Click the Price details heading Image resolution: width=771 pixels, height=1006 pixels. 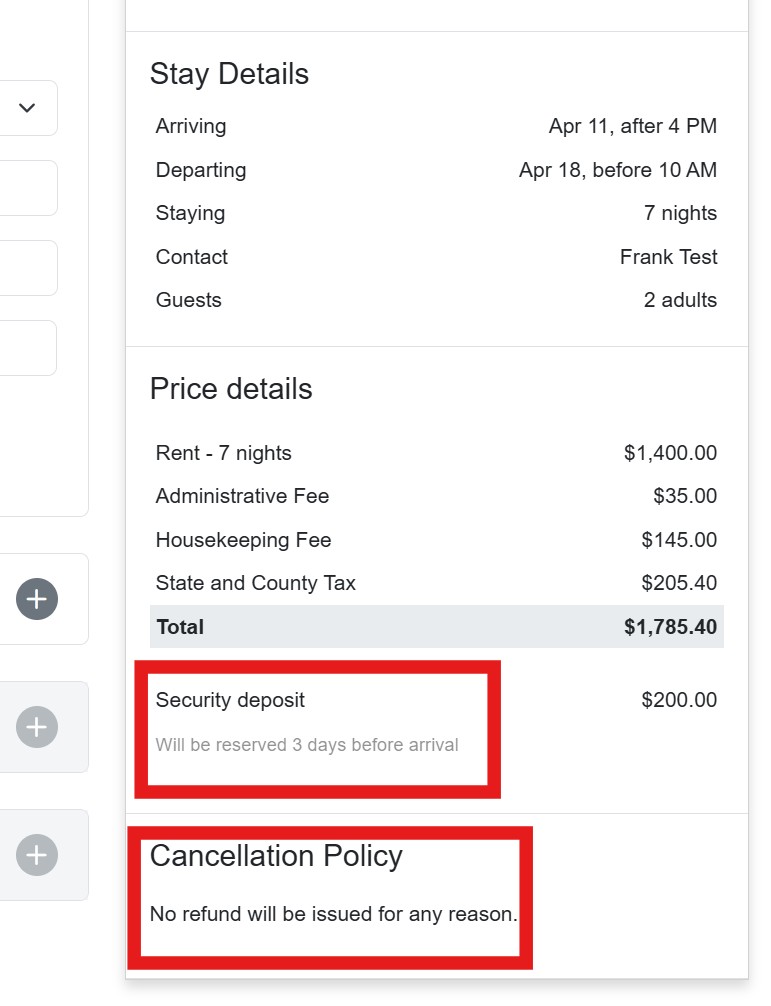point(231,389)
